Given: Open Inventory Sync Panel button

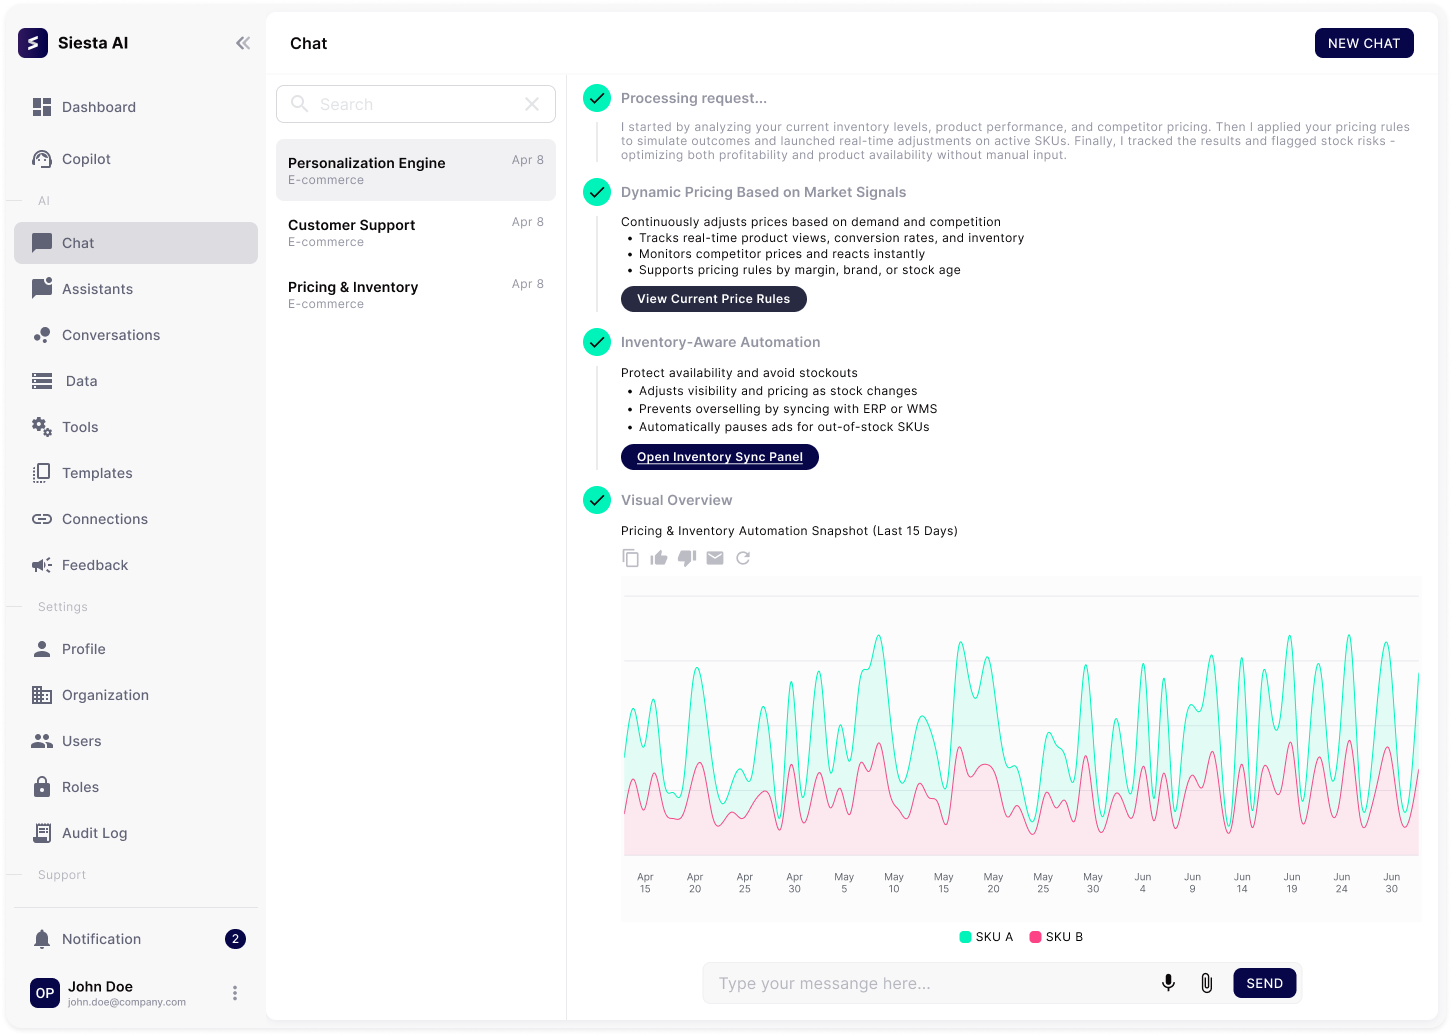Looking at the screenshot, I should pos(719,457).
